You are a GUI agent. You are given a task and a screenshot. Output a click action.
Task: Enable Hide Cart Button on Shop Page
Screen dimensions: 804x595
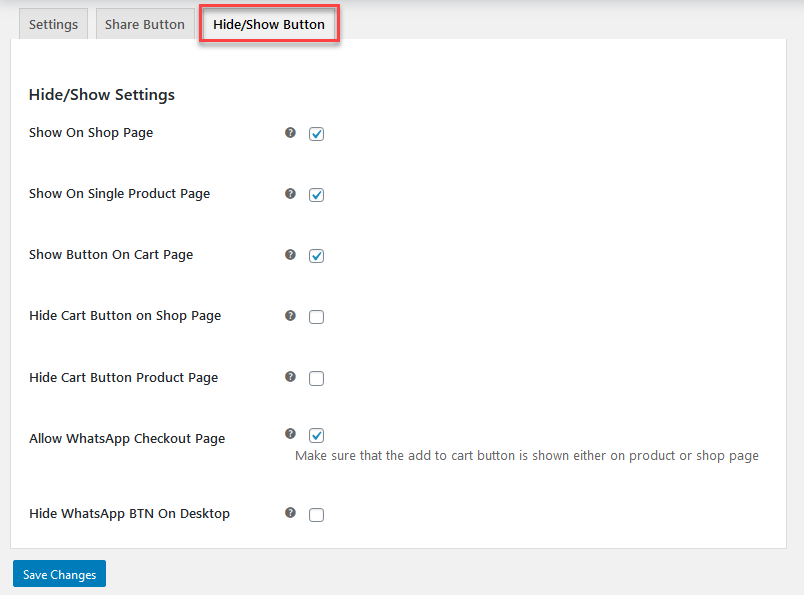[x=316, y=317]
